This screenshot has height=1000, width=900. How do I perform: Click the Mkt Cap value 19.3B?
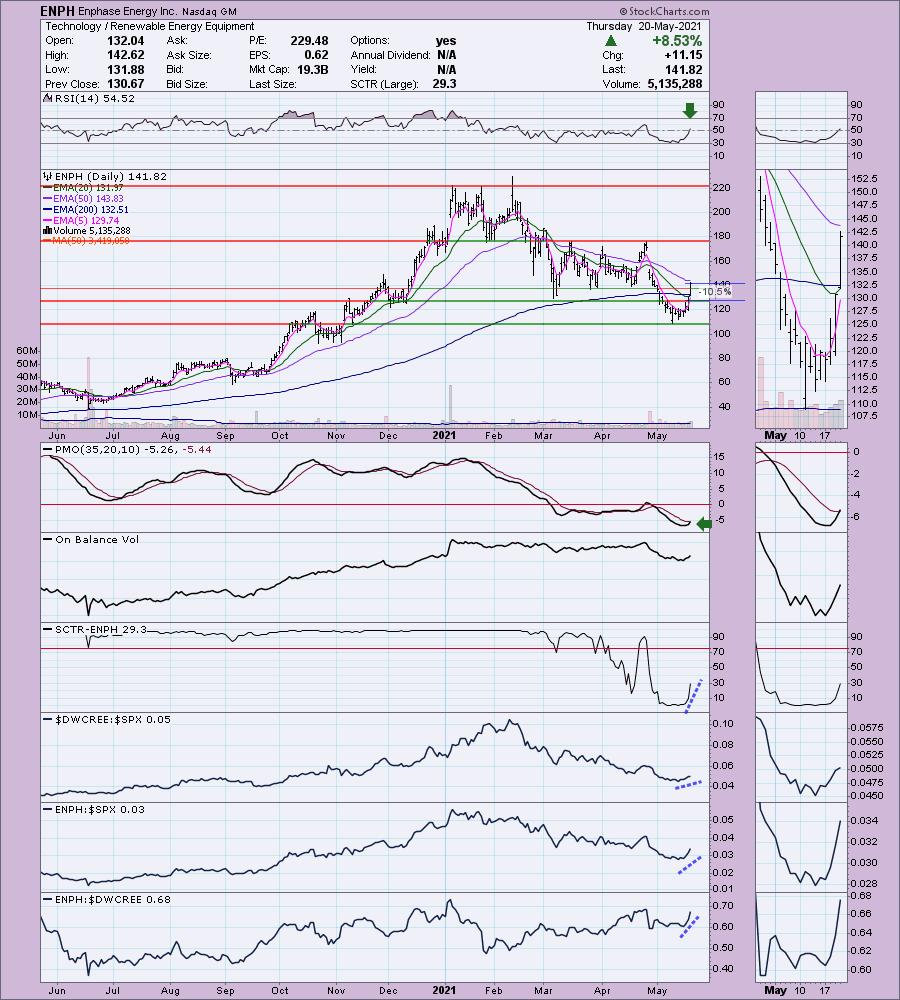pos(313,70)
